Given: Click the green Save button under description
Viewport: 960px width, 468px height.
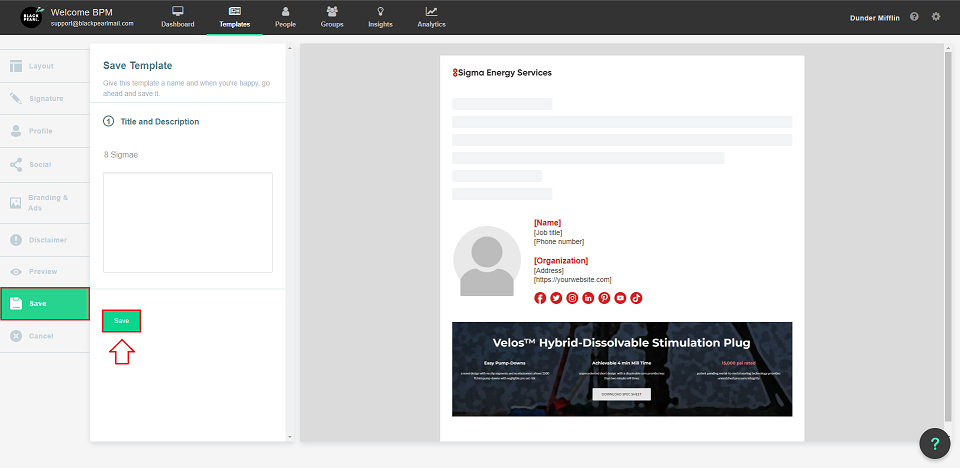Looking at the screenshot, I should [121, 321].
